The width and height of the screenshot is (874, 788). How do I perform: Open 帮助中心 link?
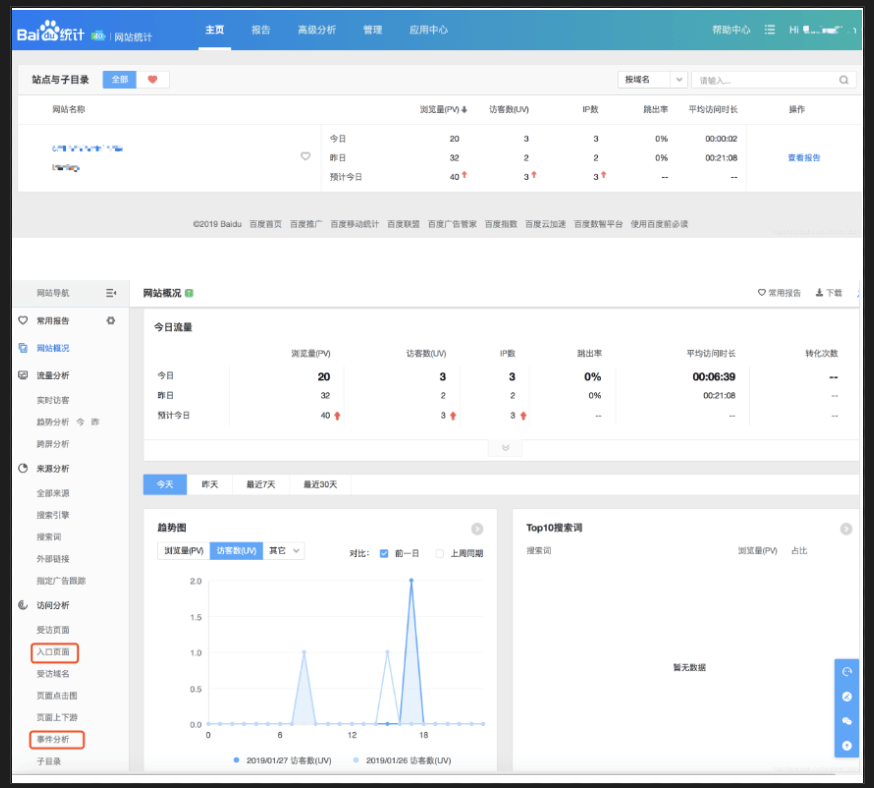pos(731,30)
